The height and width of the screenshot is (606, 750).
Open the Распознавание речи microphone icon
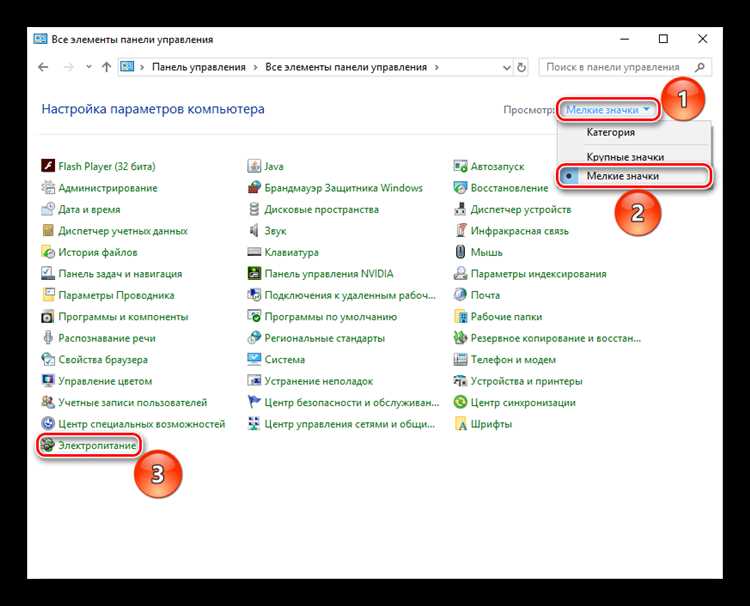pos(48,338)
